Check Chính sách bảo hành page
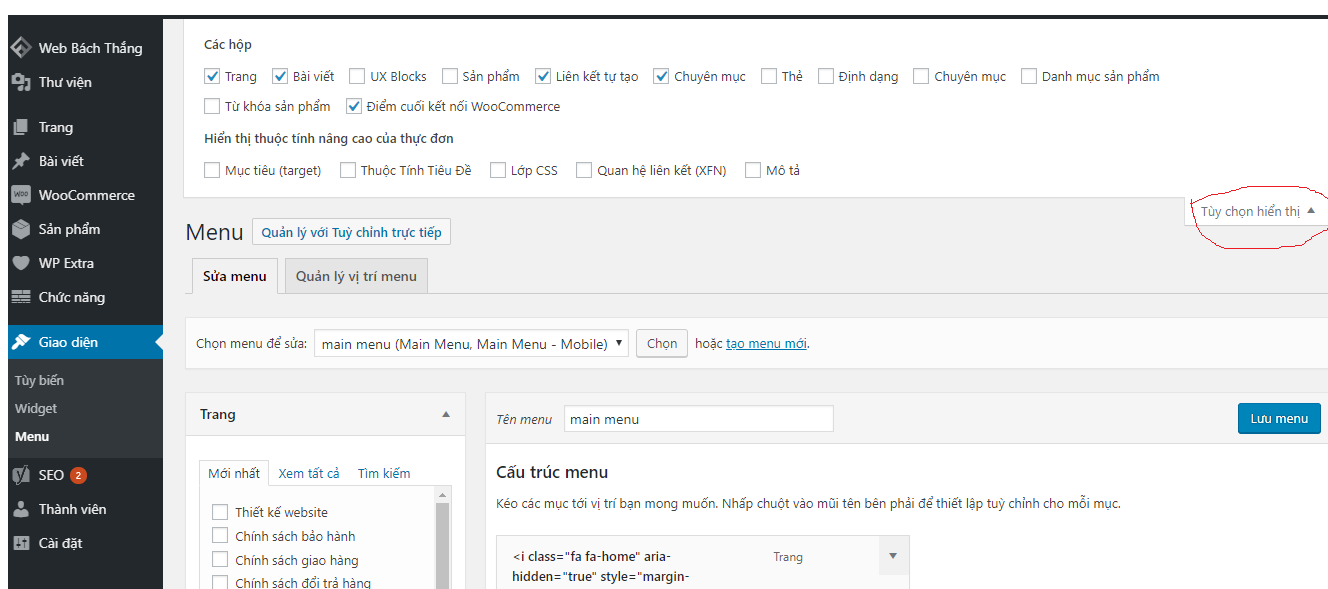1328x589 pixels. tap(220, 536)
